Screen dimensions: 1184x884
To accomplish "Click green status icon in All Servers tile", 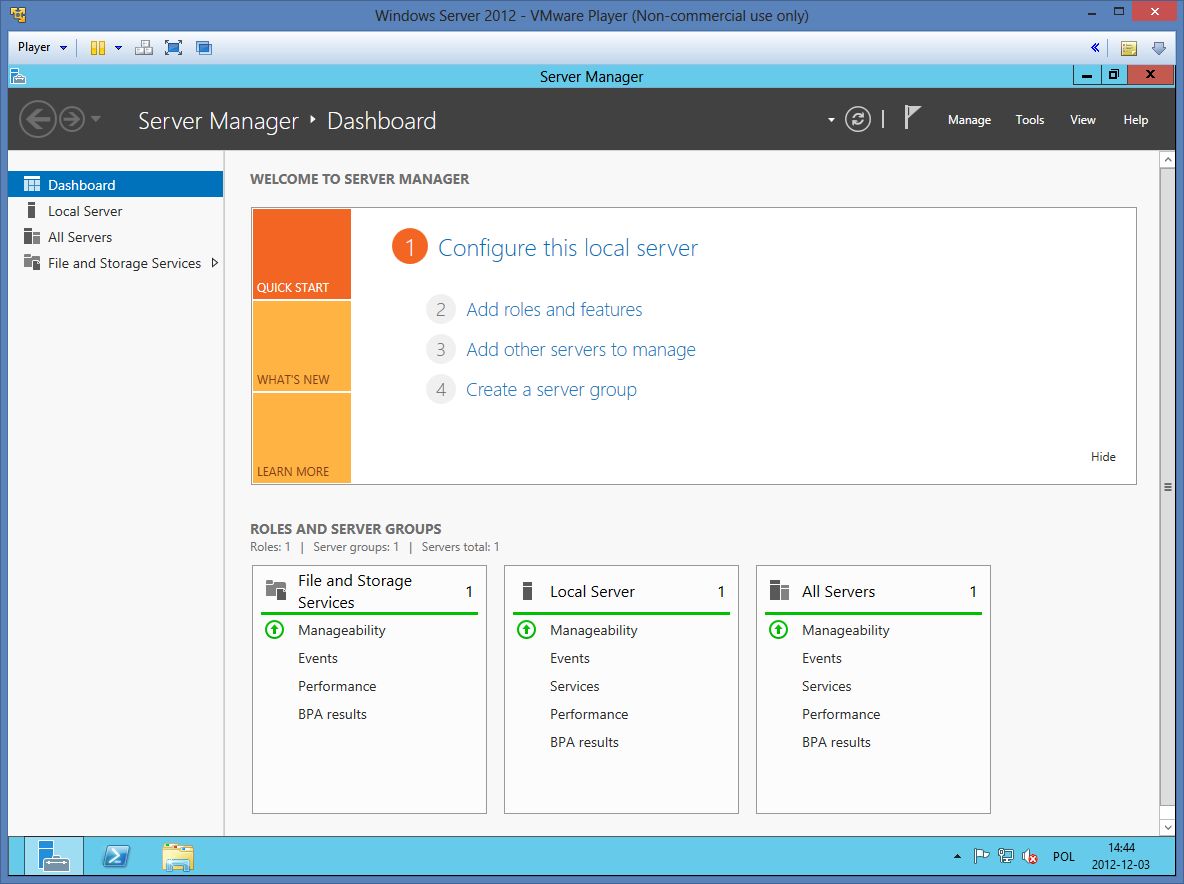I will (779, 630).
